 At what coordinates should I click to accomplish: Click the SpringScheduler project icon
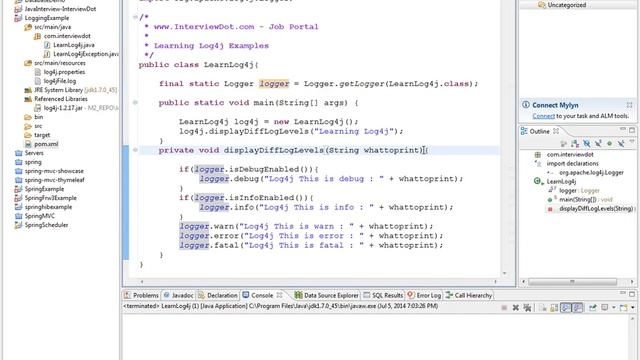tap(18, 225)
